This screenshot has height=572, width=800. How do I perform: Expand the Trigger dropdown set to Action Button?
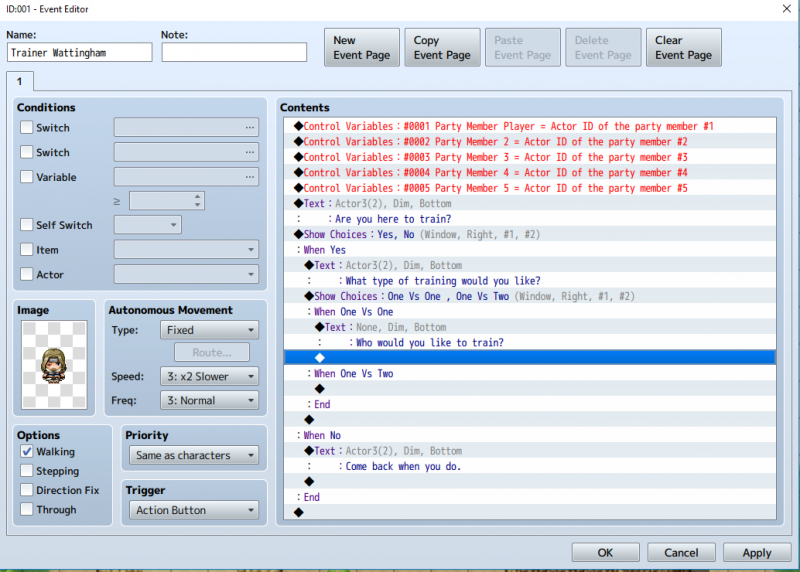coord(194,510)
